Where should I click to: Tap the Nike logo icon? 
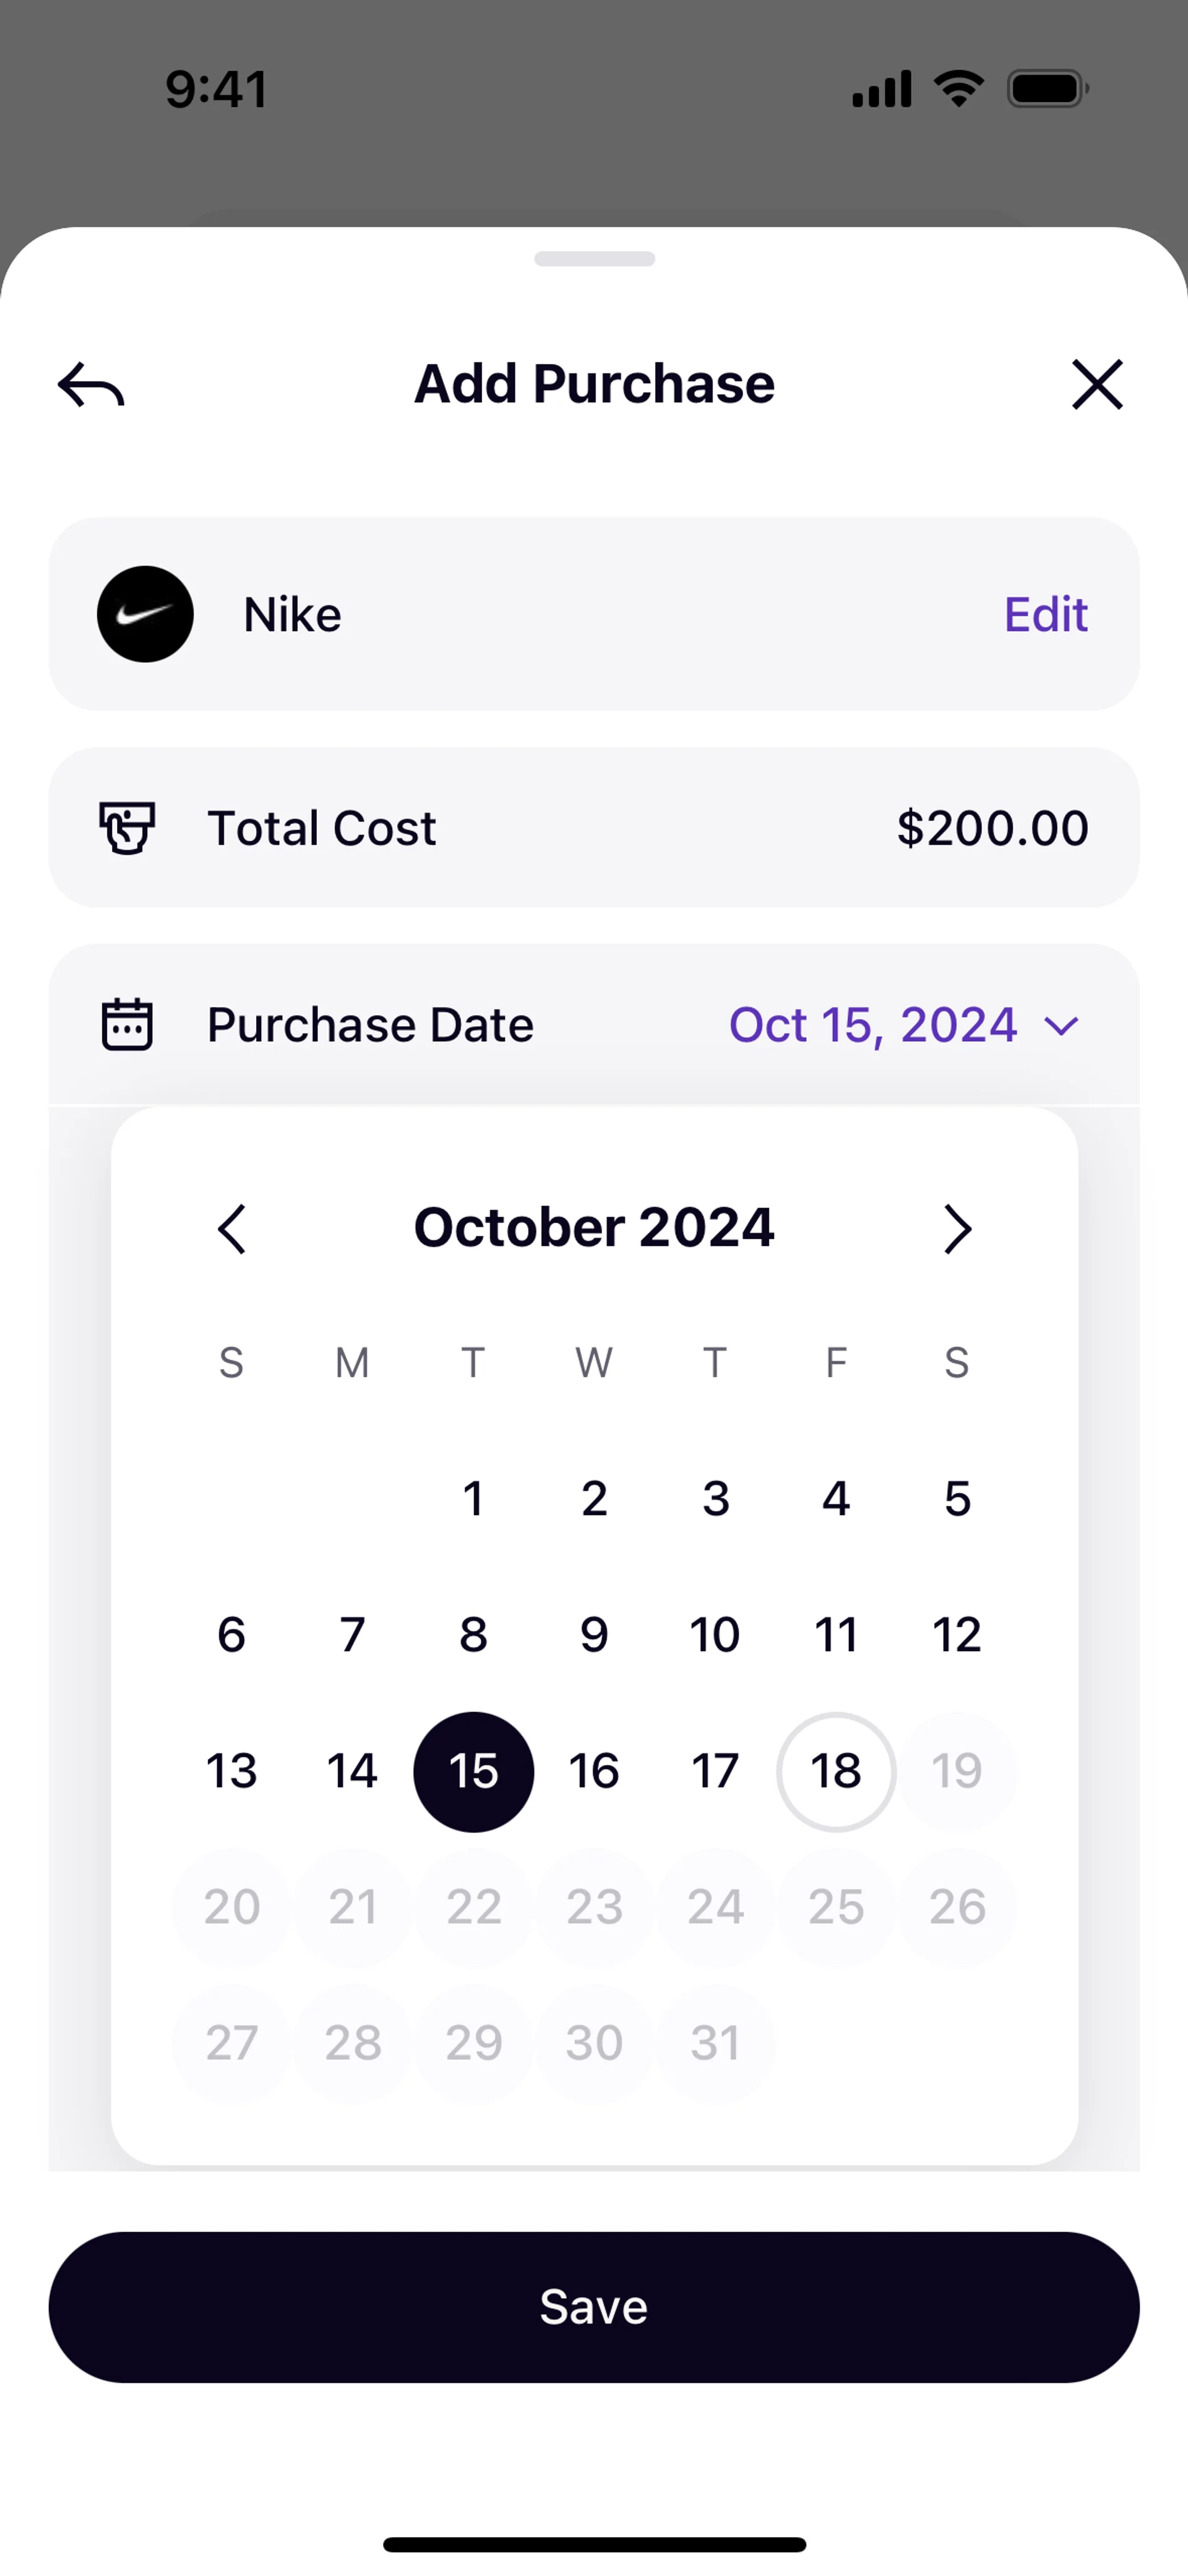point(145,614)
